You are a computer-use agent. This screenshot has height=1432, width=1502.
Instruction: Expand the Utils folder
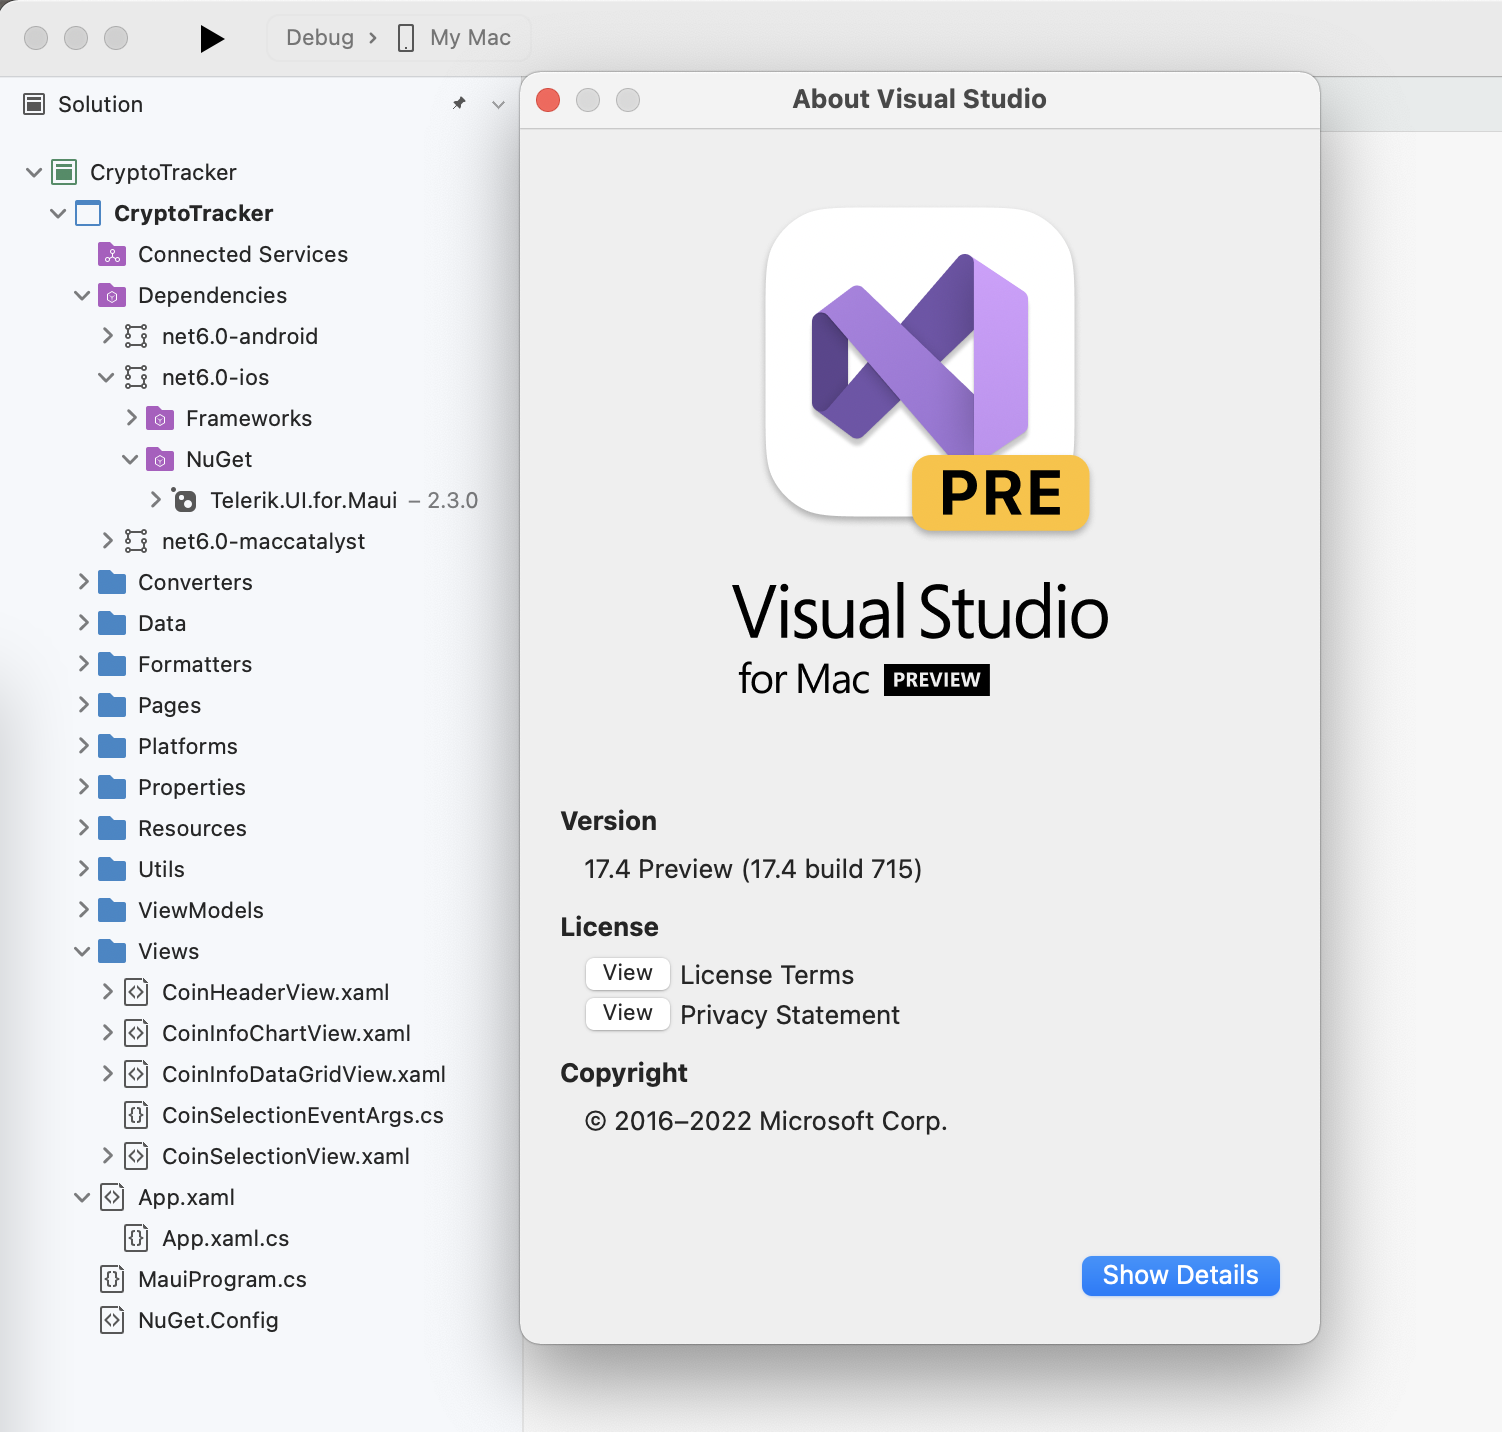tap(83, 869)
